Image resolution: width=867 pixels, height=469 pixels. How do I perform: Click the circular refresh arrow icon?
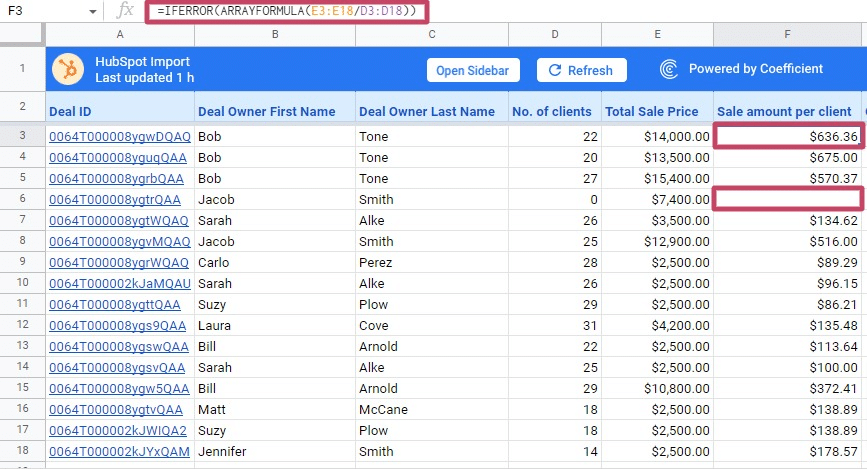click(x=553, y=70)
